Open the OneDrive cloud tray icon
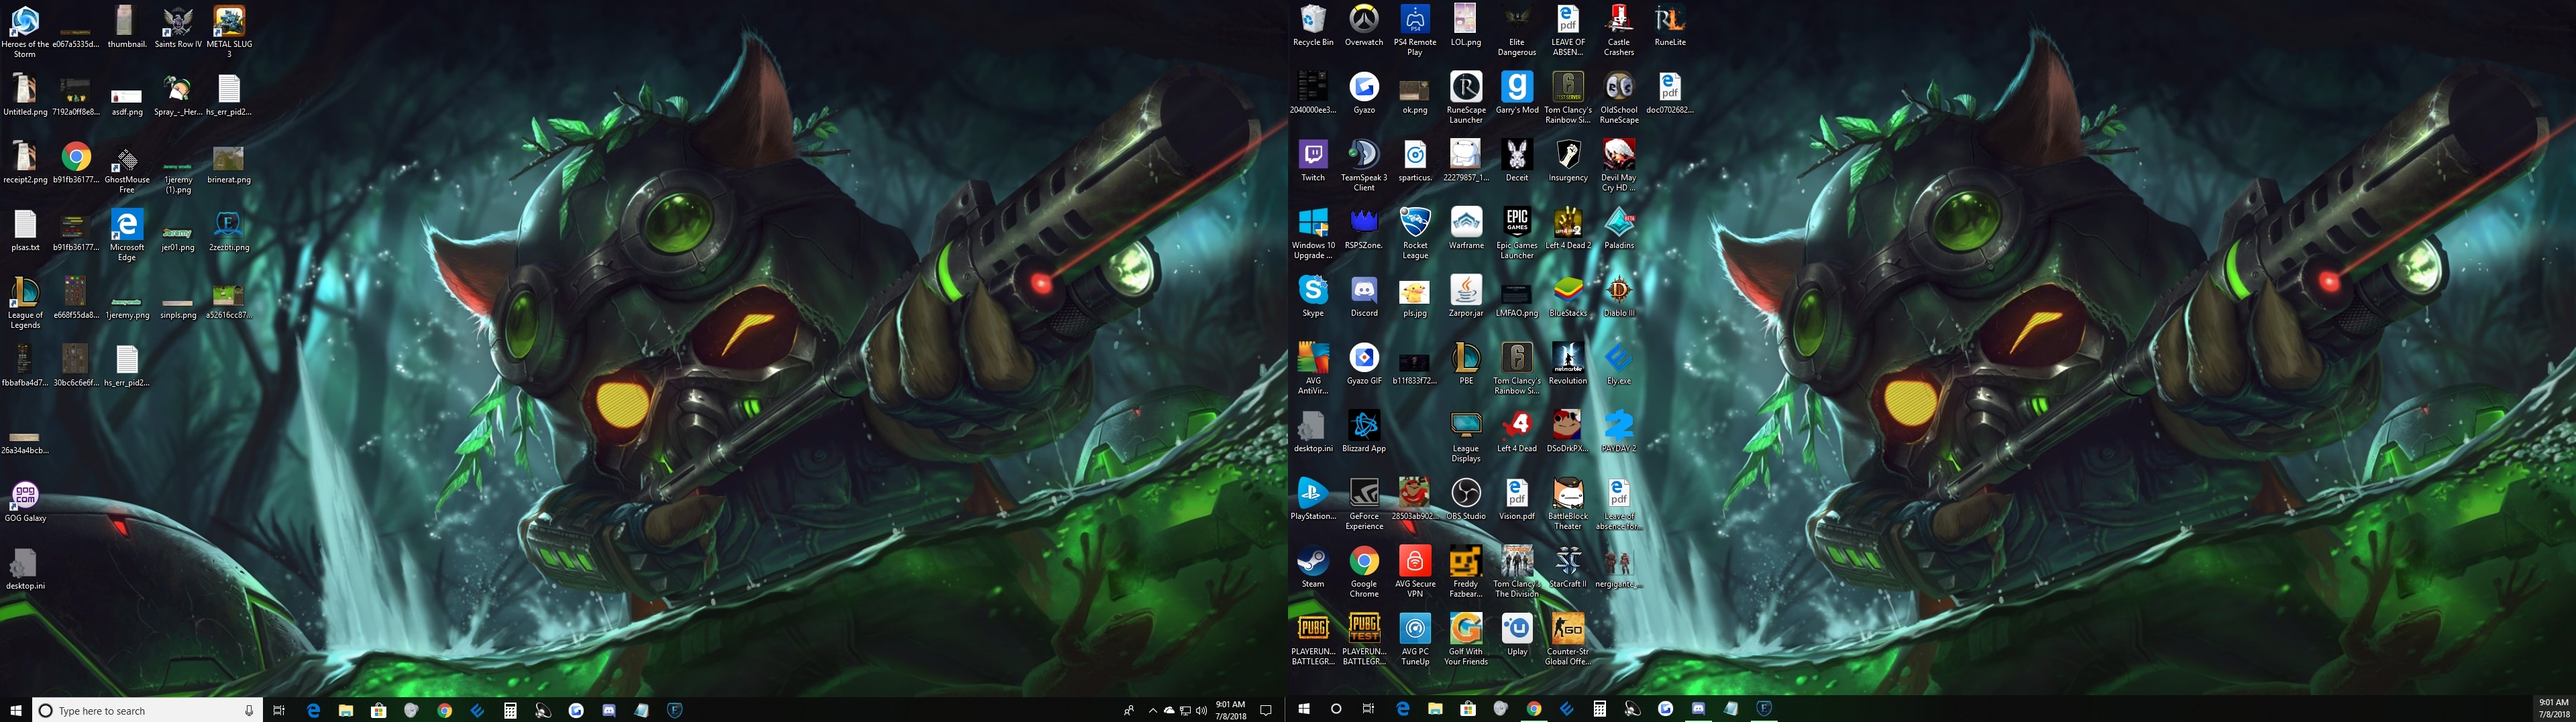This screenshot has height=722, width=2576. click(1168, 710)
